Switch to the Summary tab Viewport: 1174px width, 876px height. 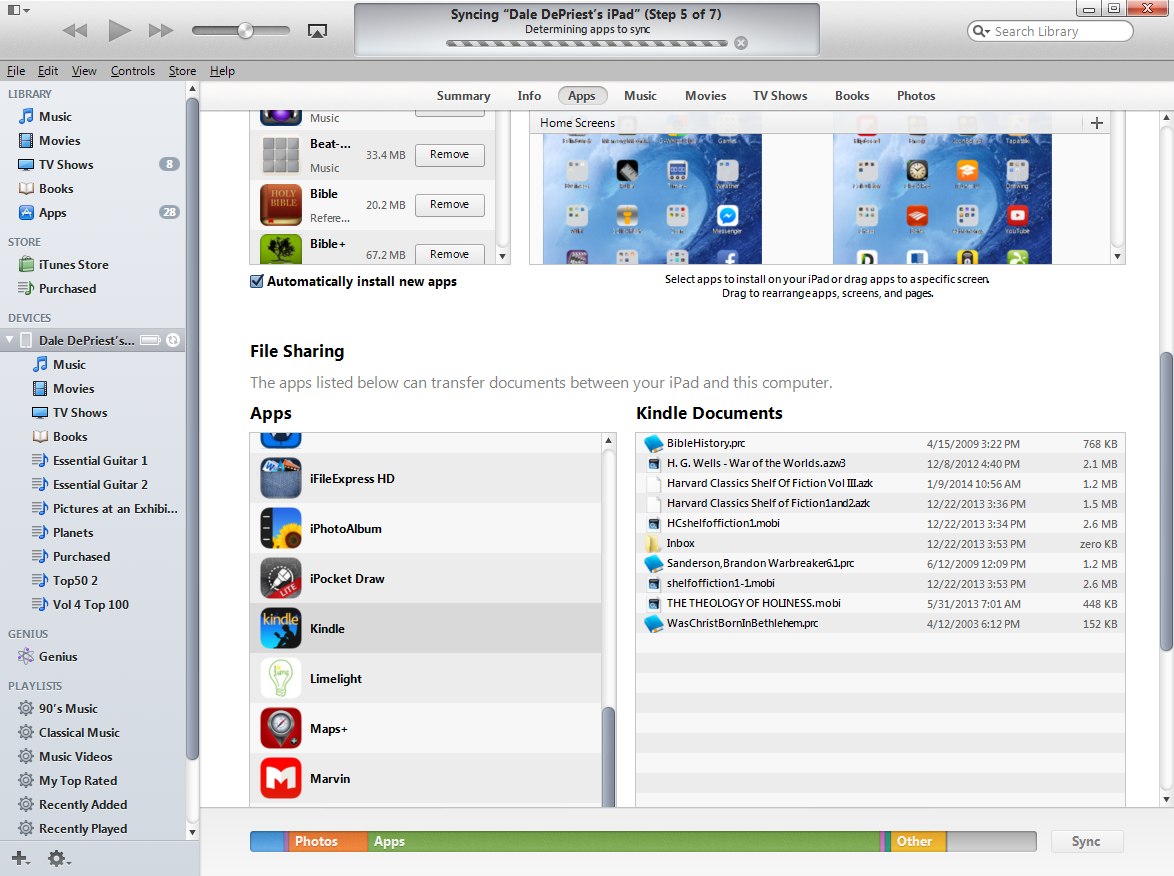[463, 96]
